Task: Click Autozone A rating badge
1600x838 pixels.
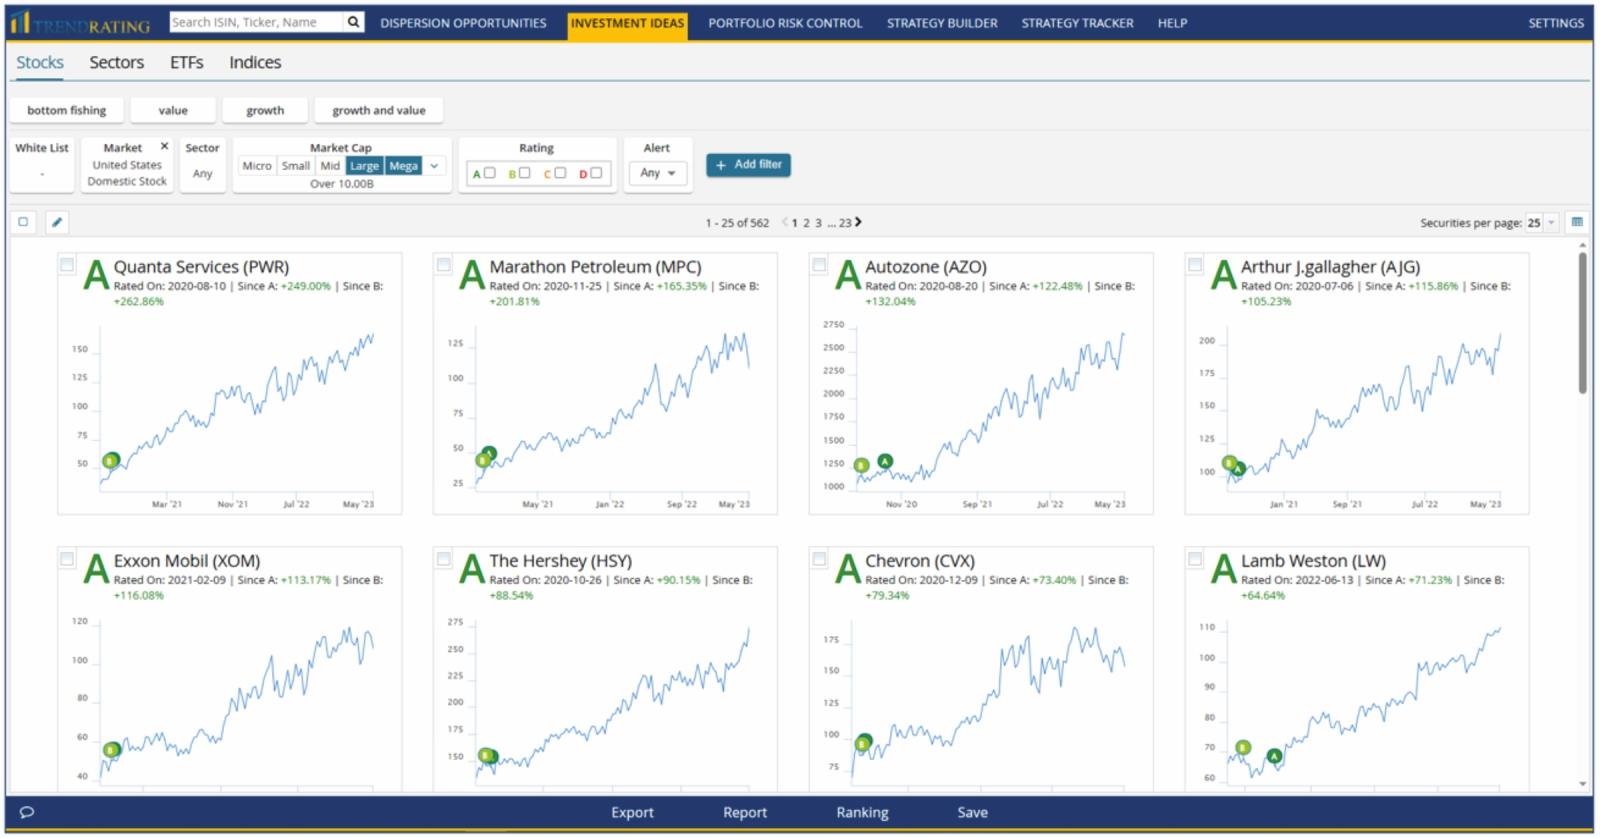Action: click(848, 274)
